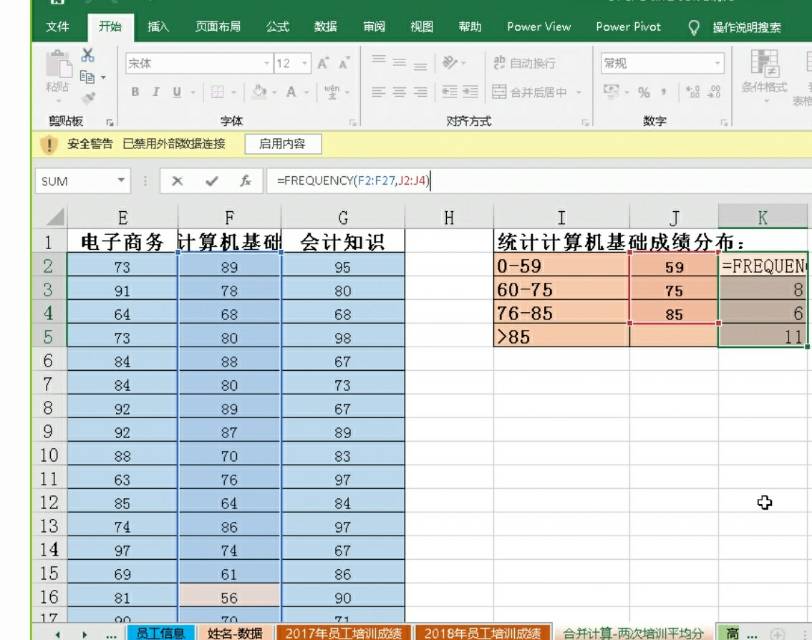The image size is (812, 640).
Task: Click the Copy icon in clipboard group
Action: pos(87,77)
